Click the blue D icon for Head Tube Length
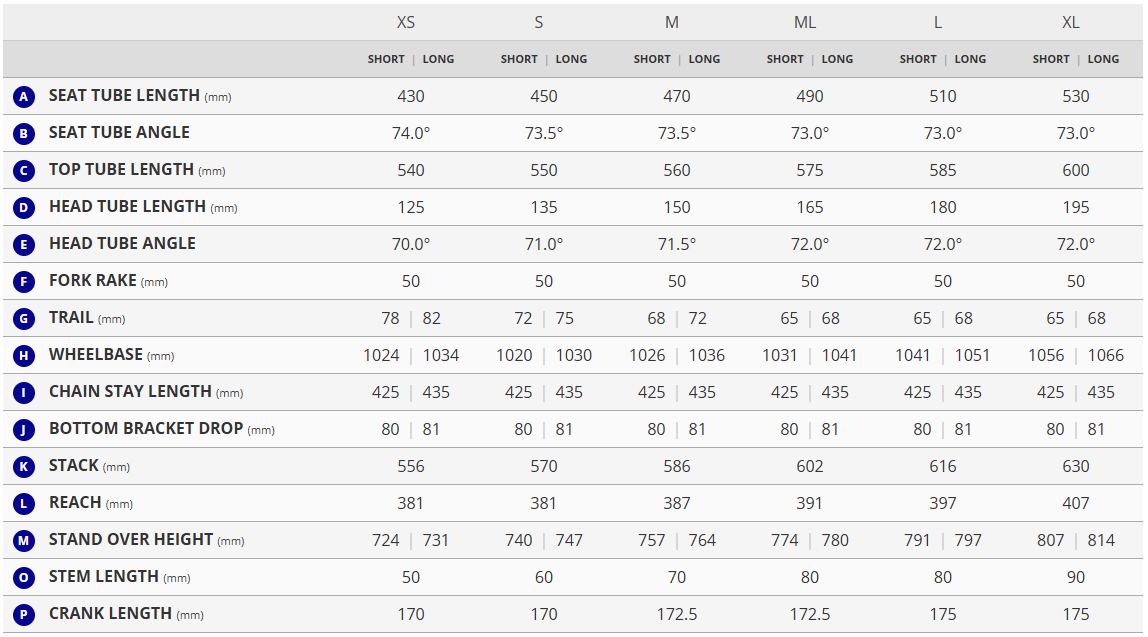 [x=24, y=208]
